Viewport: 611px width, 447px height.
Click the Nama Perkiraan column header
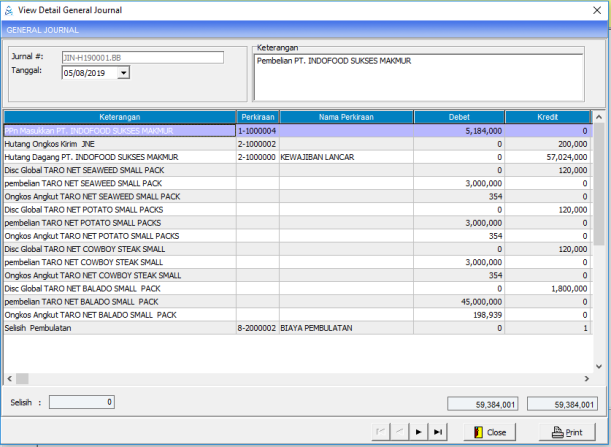[346, 117]
